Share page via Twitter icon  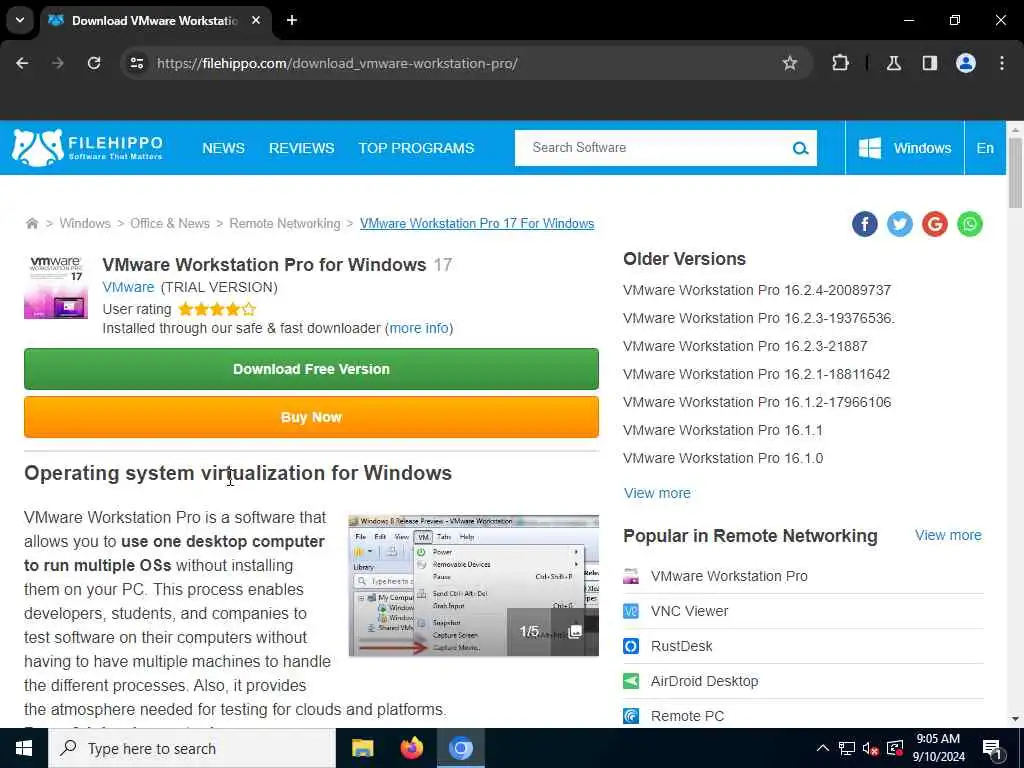pyautogui.click(x=899, y=224)
